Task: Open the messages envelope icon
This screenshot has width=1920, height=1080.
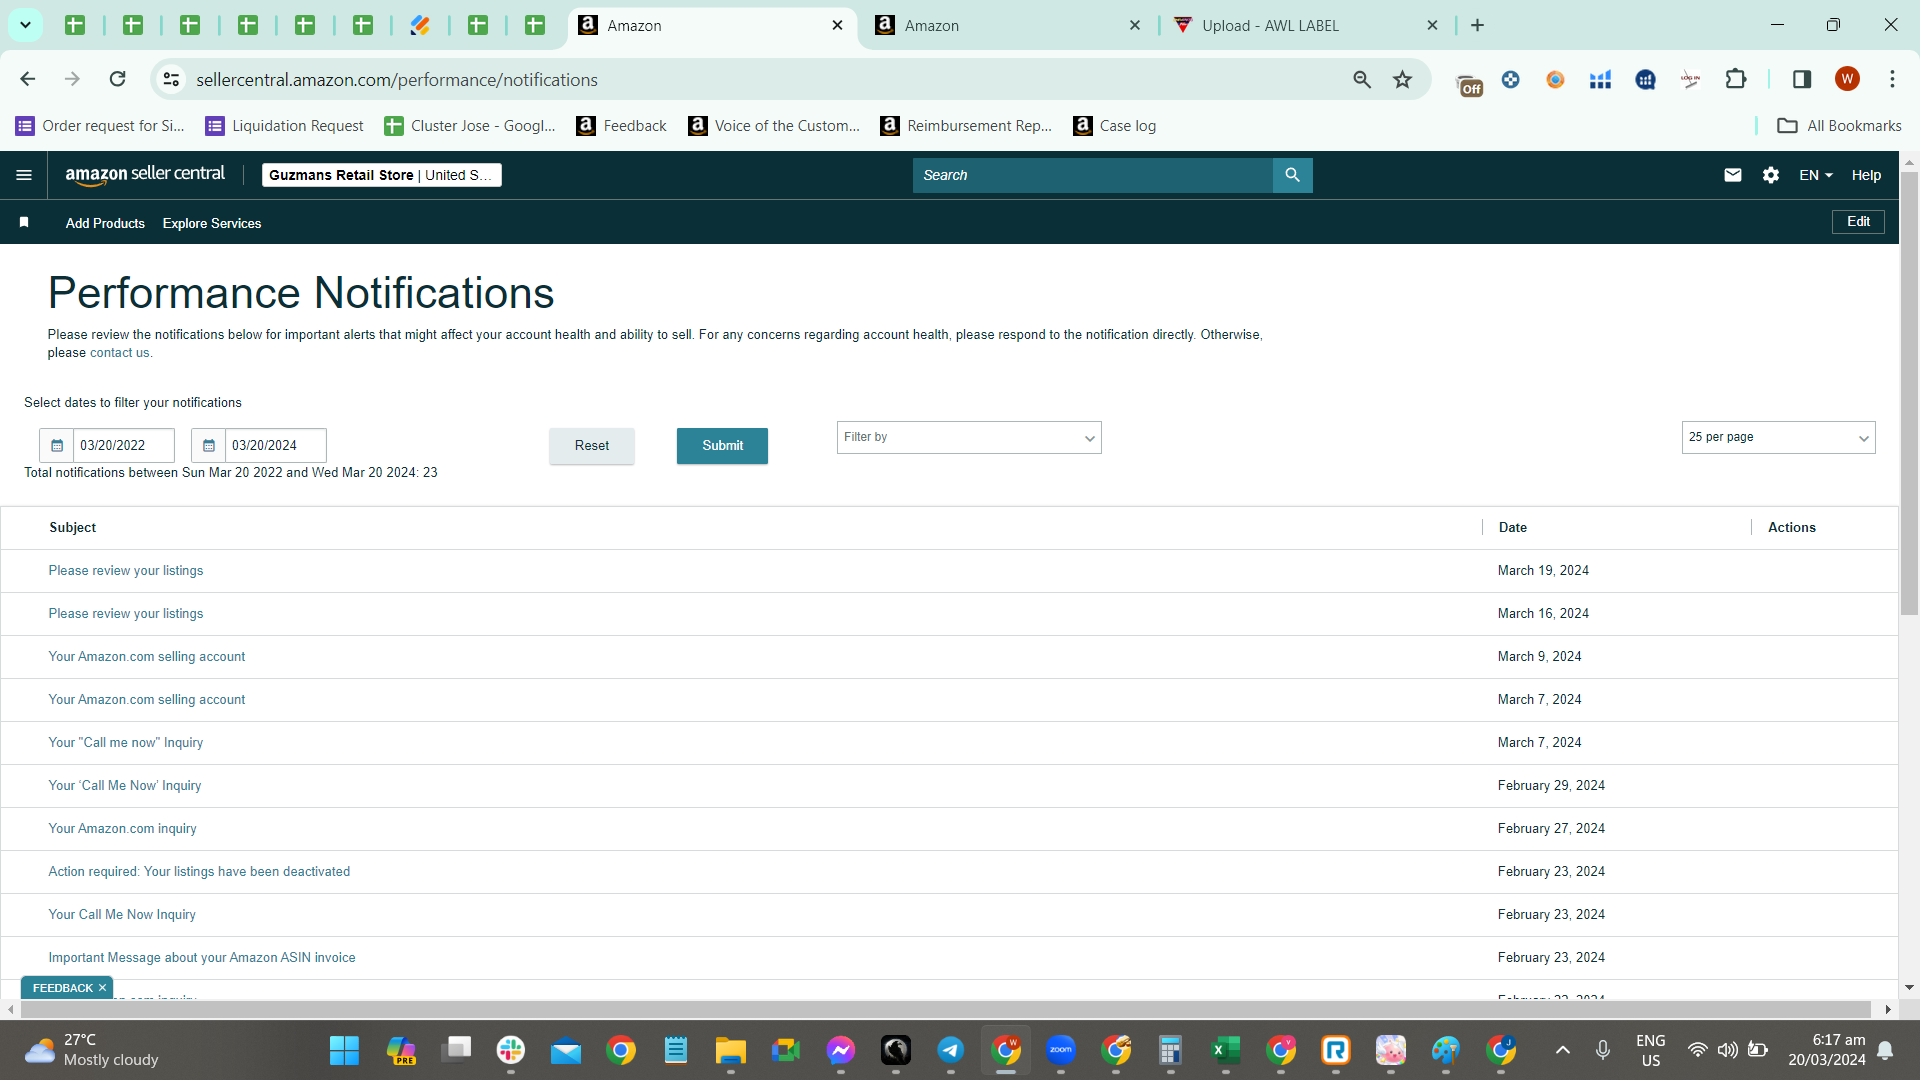Action: [x=1733, y=175]
